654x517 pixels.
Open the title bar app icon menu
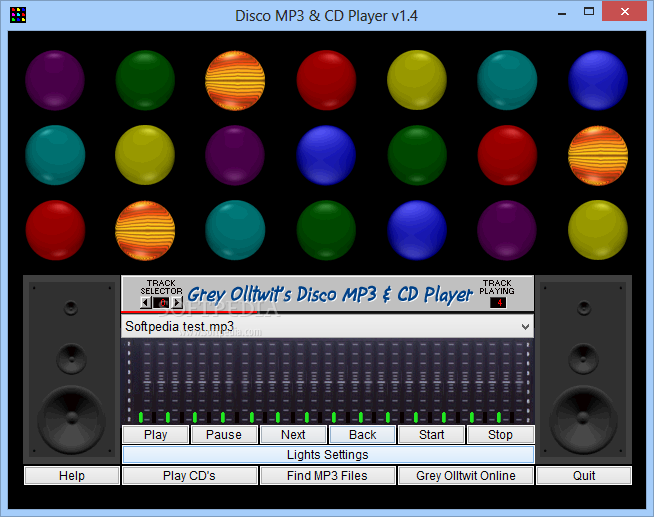click(18, 15)
